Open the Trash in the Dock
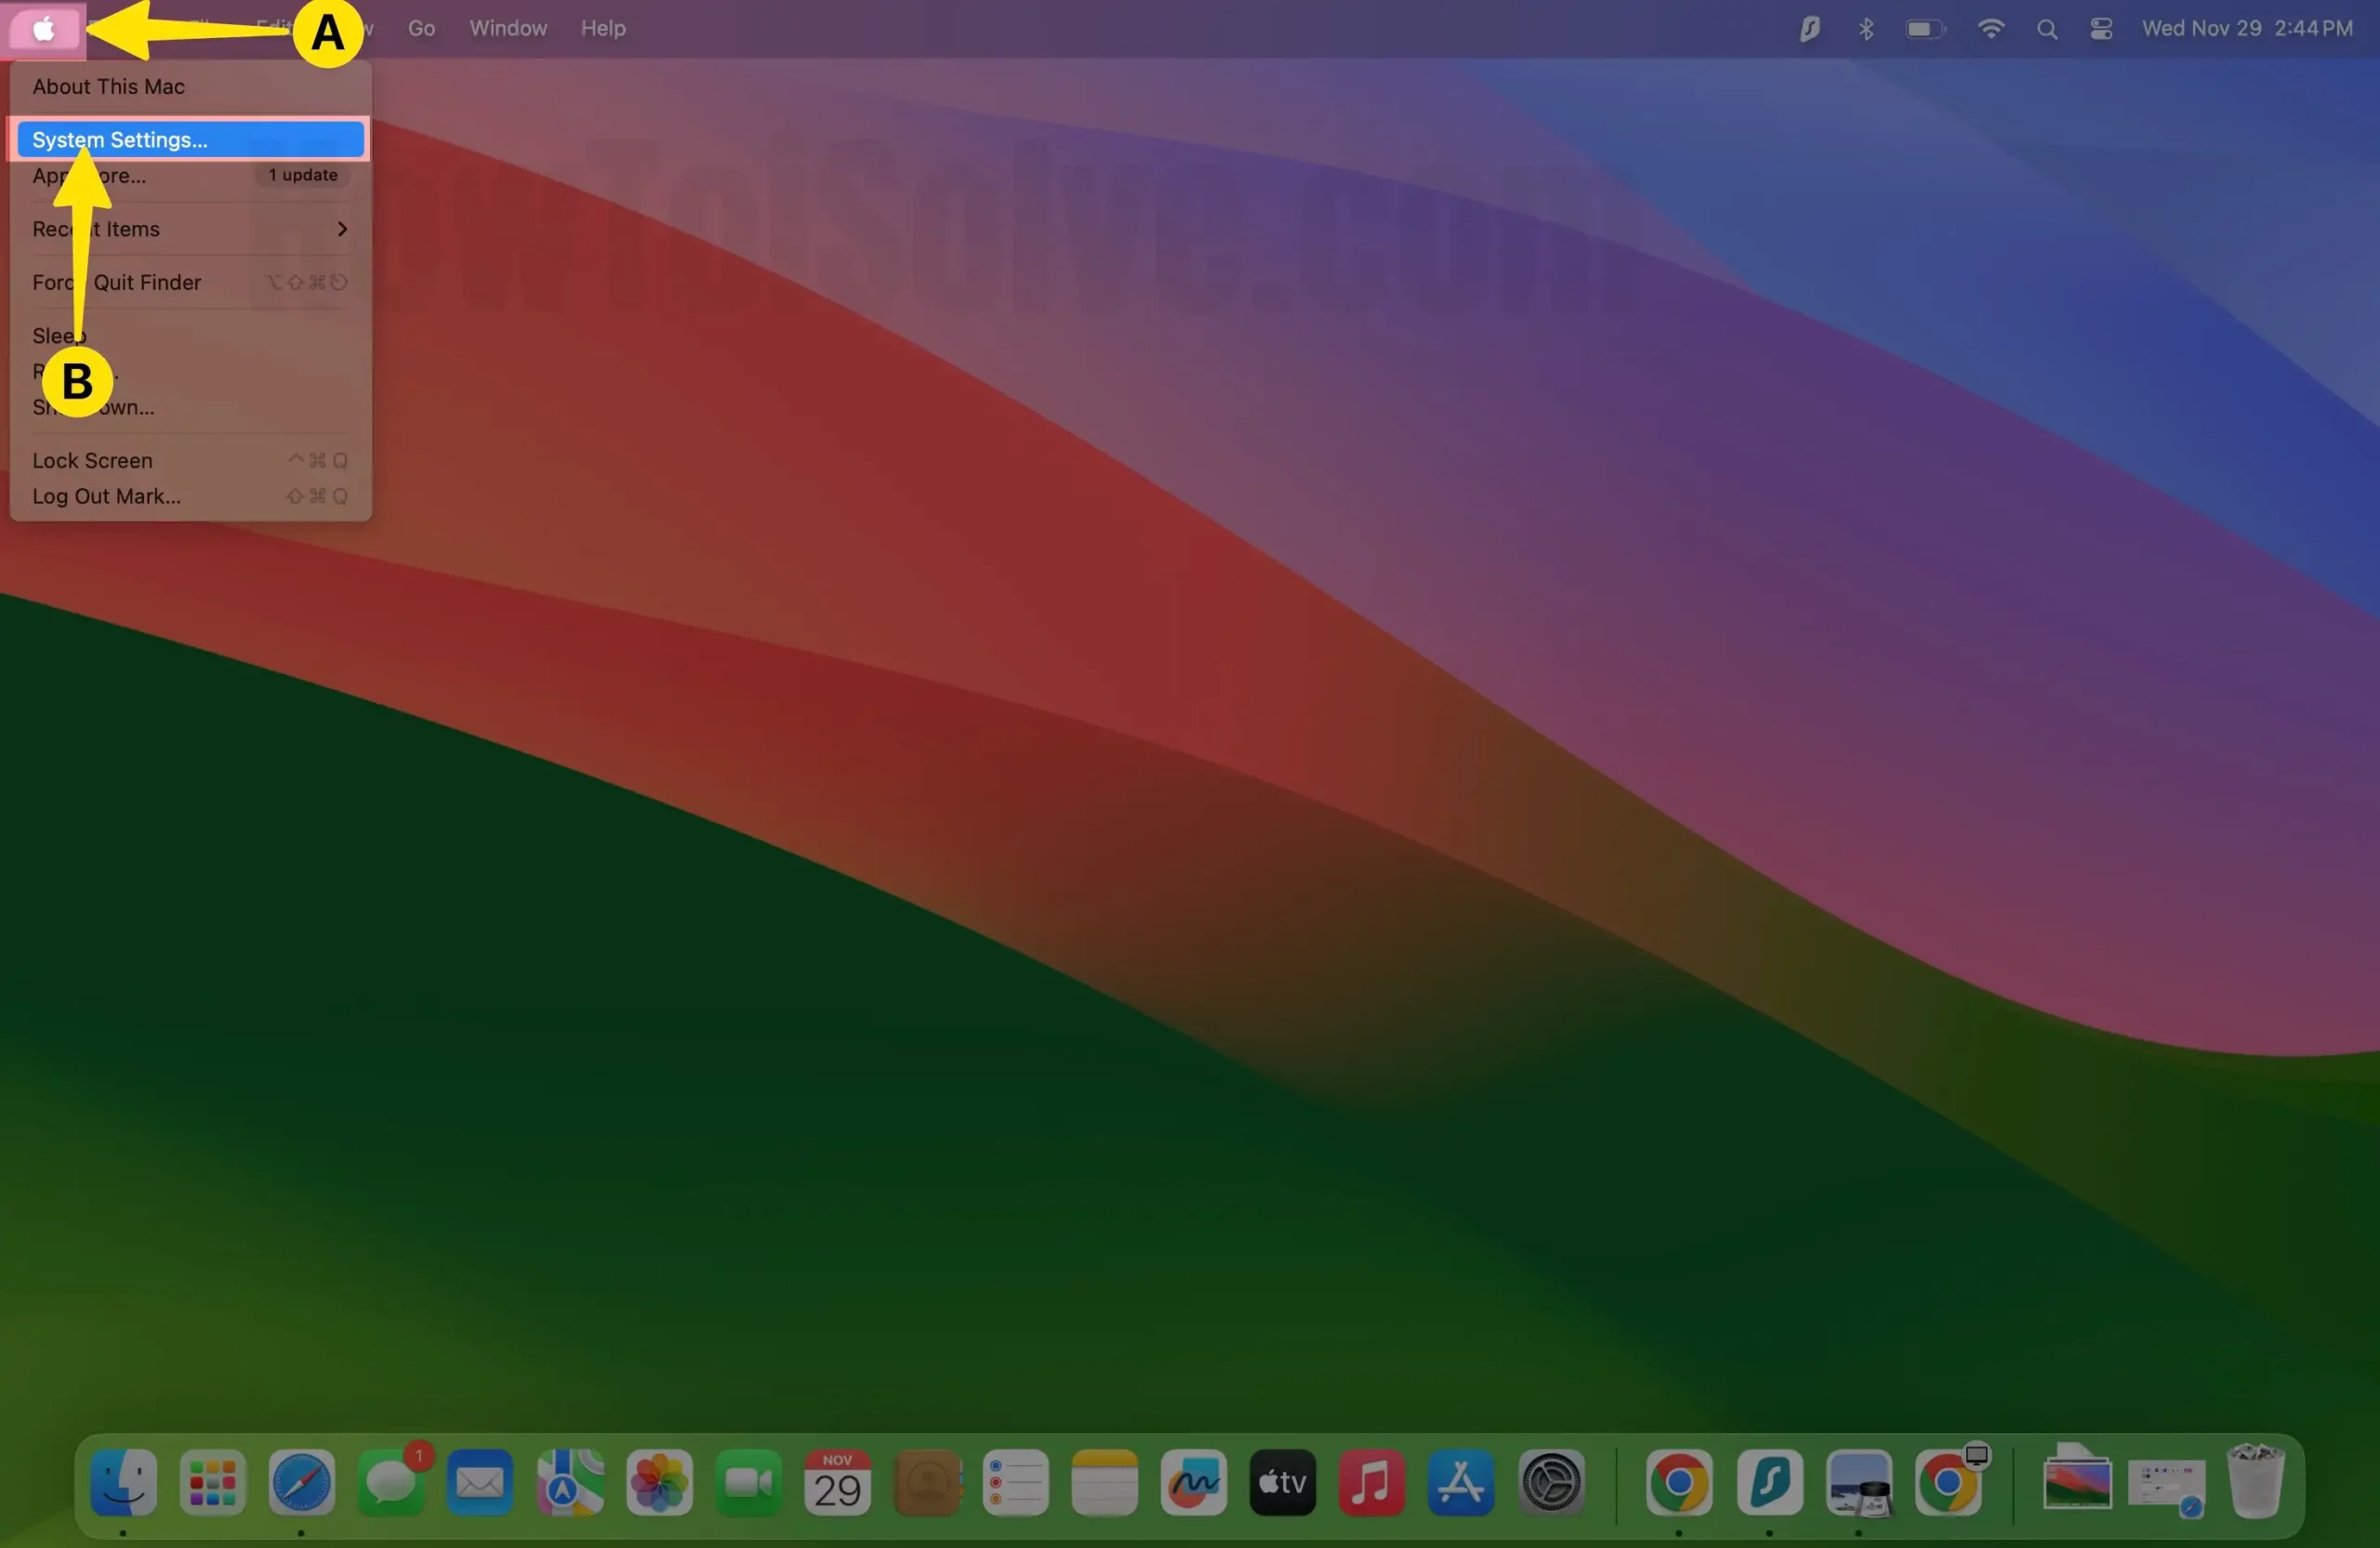 tap(2255, 1481)
